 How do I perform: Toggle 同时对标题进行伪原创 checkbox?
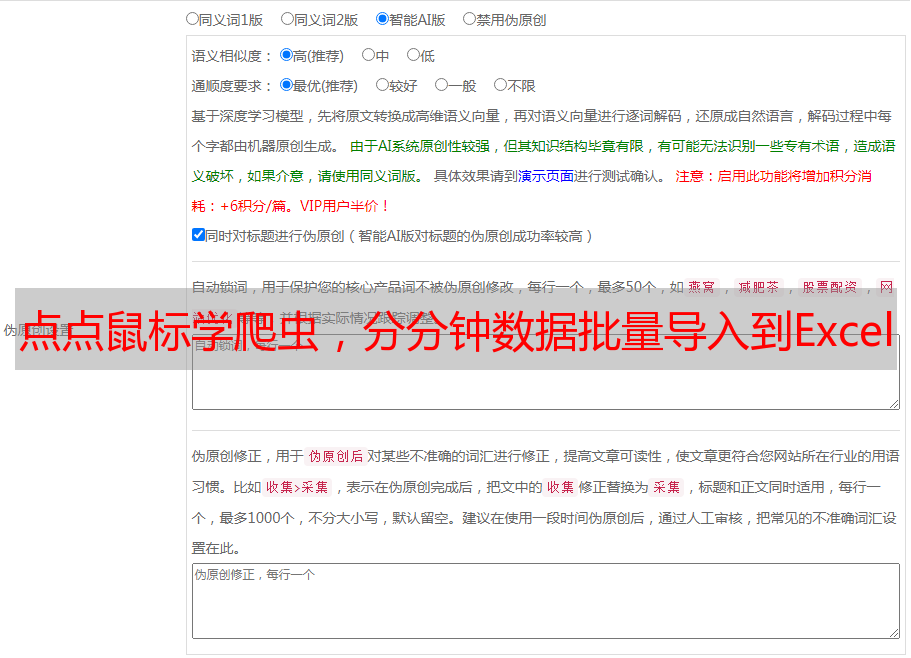(198, 235)
